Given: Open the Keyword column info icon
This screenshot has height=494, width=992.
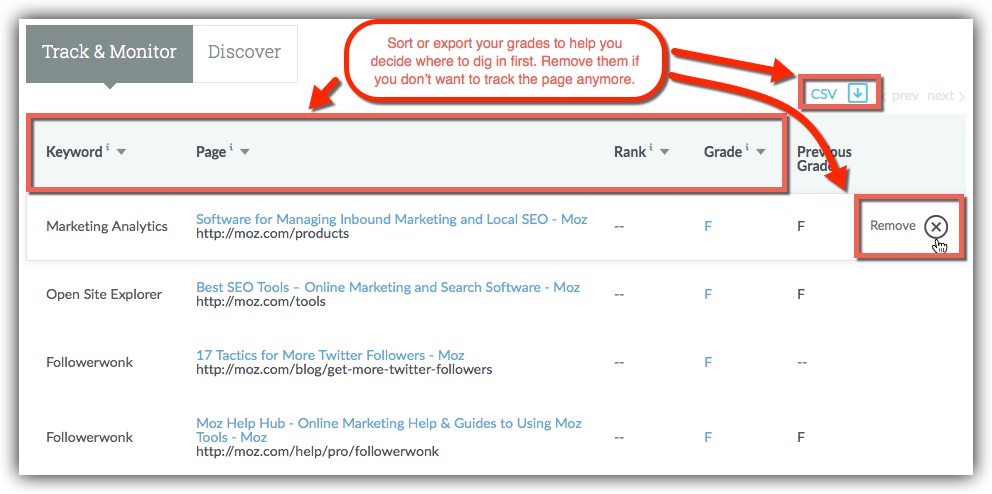Looking at the screenshot, I should click(x=108, y=147).
